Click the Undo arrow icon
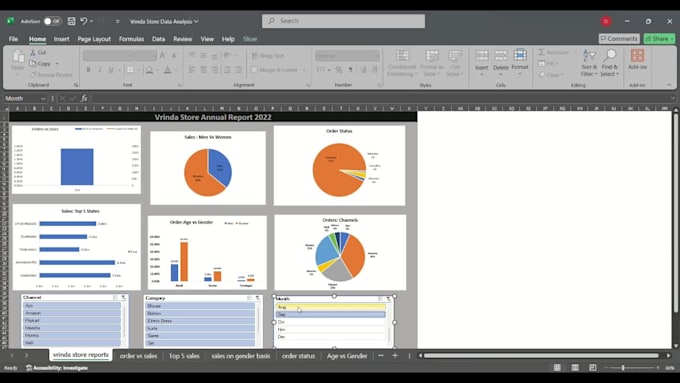680x383 pixels. (84, 21)
